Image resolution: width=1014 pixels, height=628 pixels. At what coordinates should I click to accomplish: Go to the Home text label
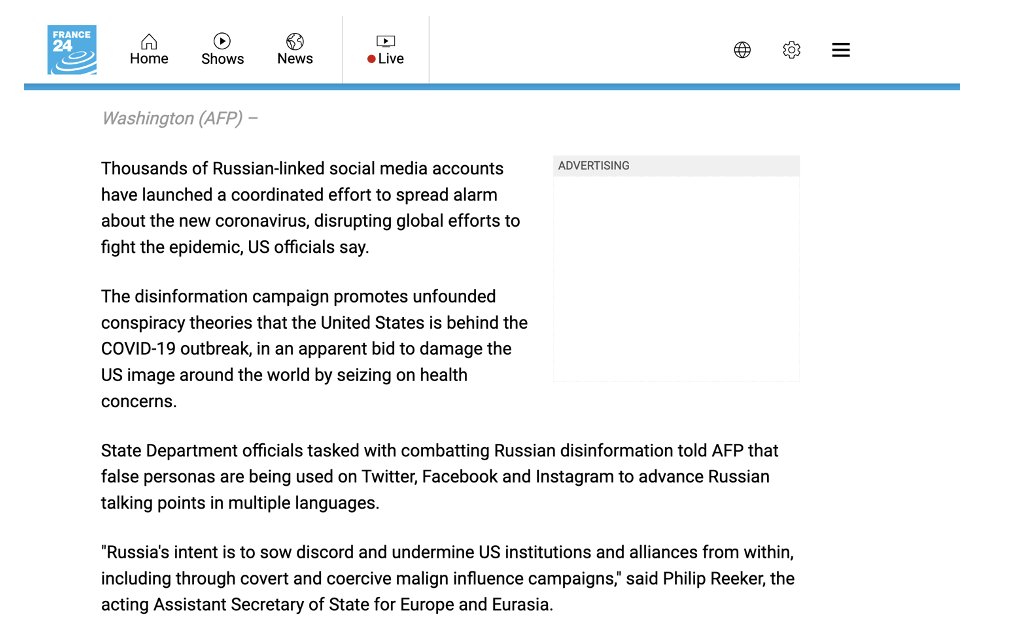[x=149, y=59]
